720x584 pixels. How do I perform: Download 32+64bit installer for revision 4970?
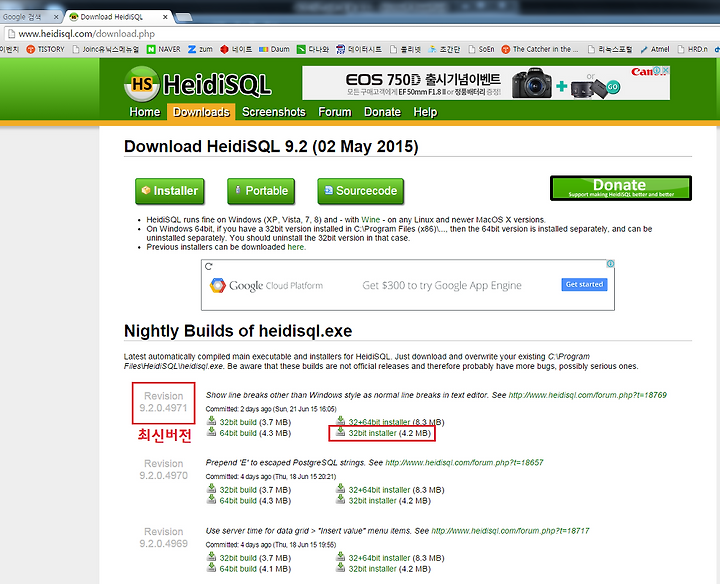coord(379,490)
